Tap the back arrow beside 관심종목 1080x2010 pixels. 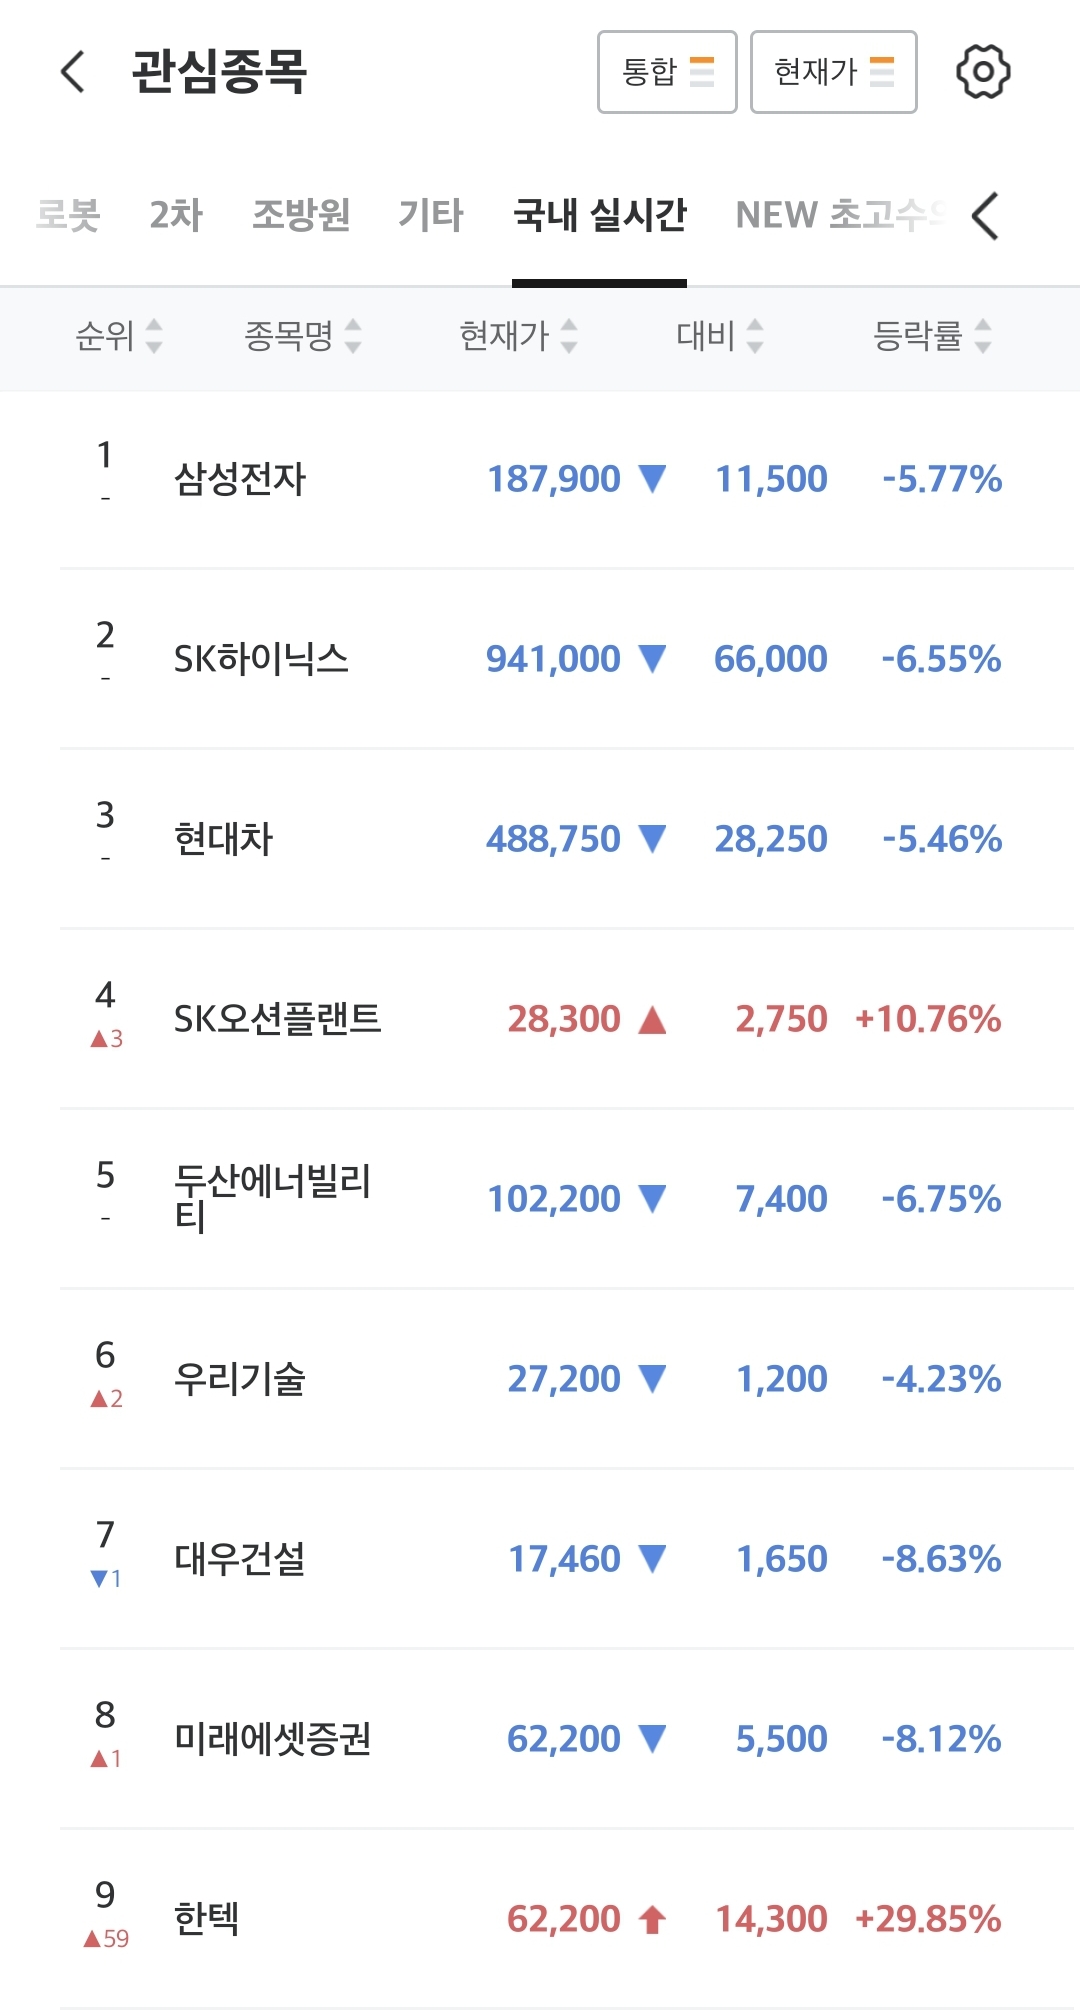(73, 72)
